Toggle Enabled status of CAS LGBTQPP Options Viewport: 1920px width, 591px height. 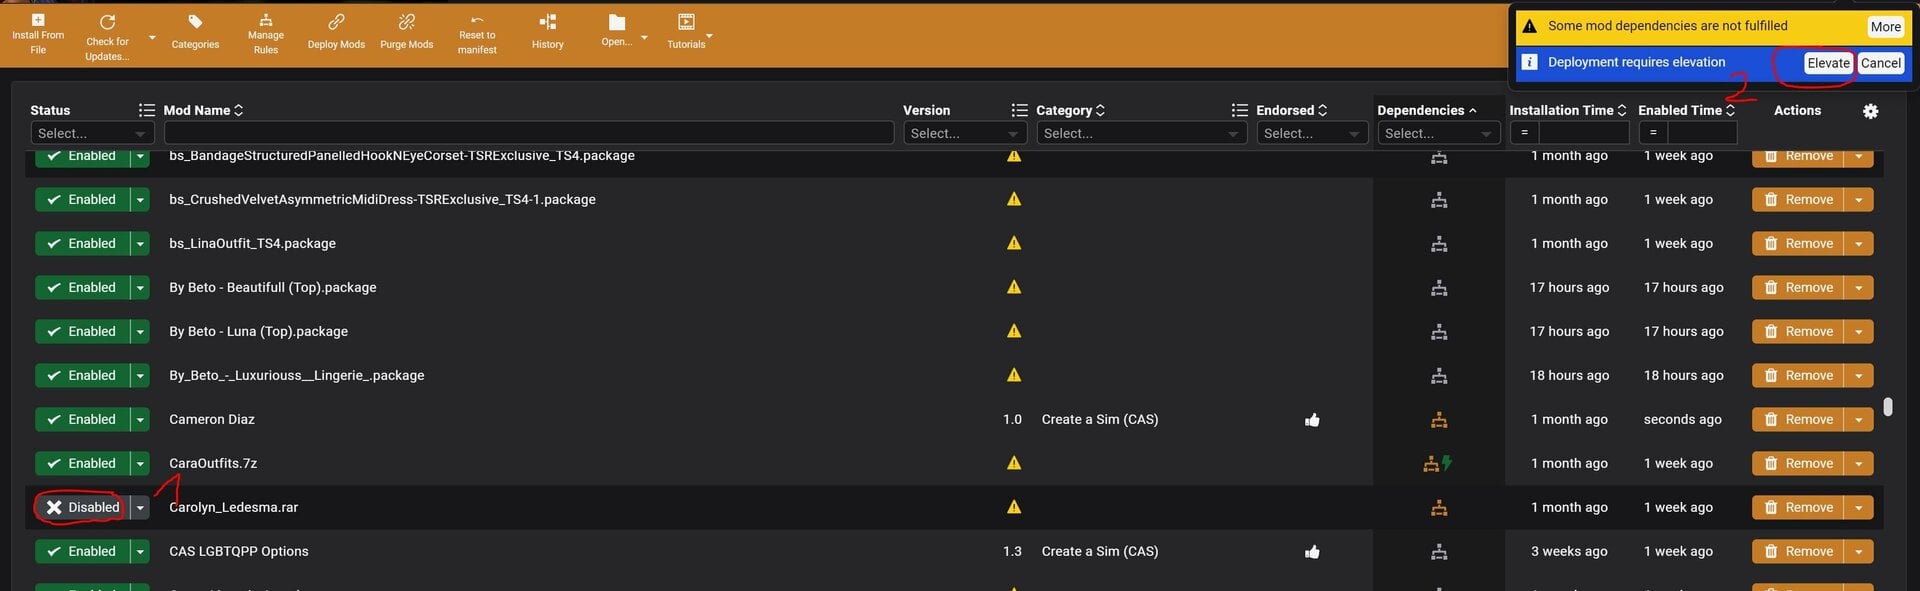(82, 552)
